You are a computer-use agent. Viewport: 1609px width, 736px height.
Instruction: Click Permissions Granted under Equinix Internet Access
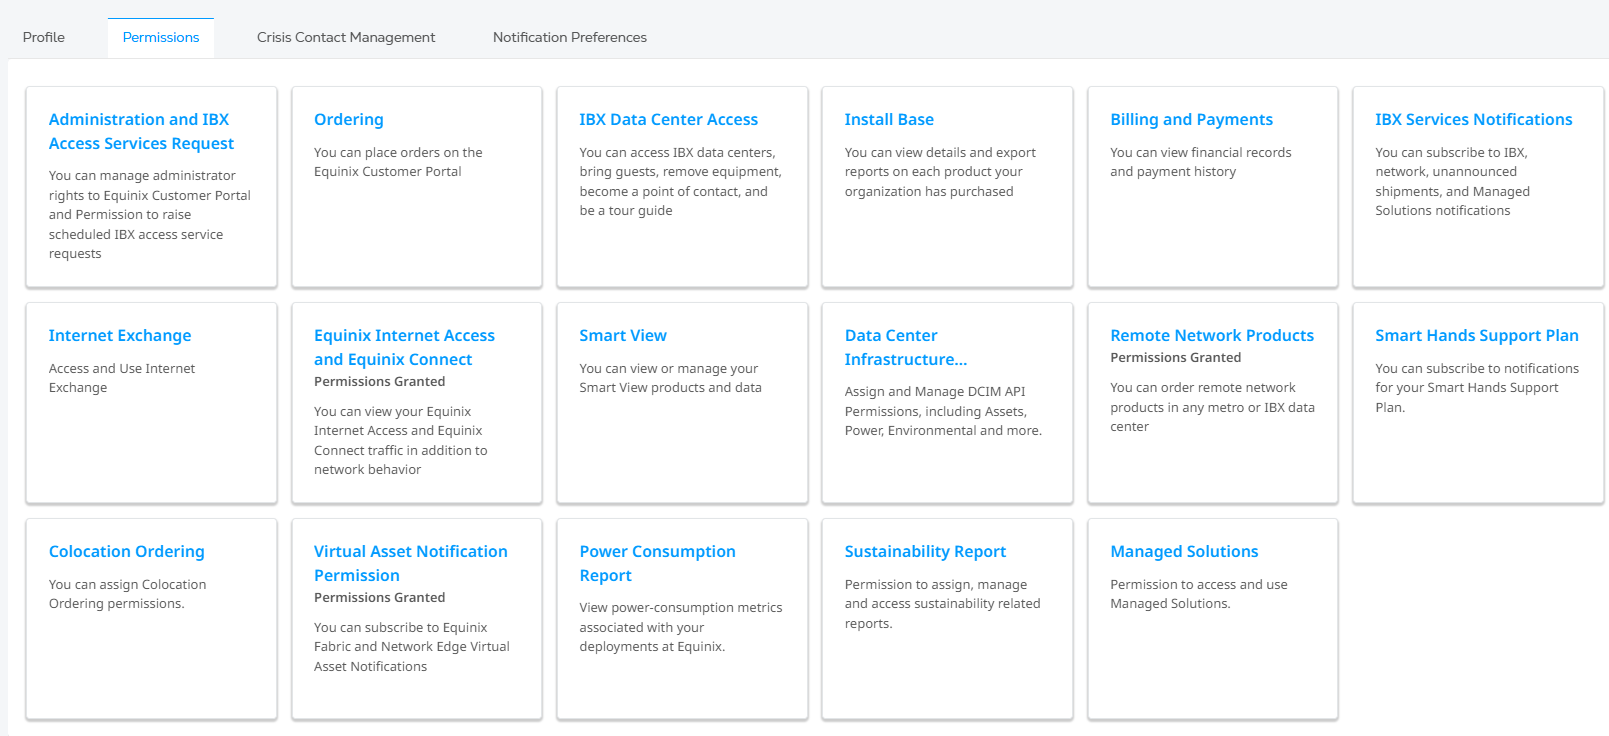(x=380, y=381)
